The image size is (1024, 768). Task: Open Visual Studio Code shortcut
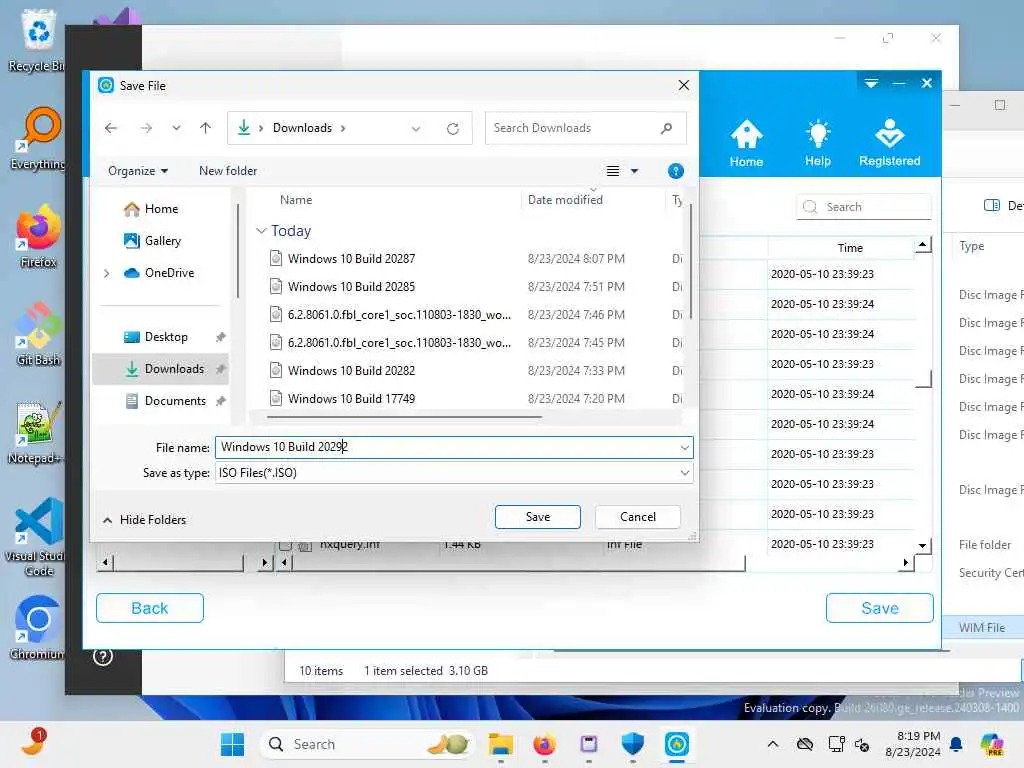pos(35,538)
